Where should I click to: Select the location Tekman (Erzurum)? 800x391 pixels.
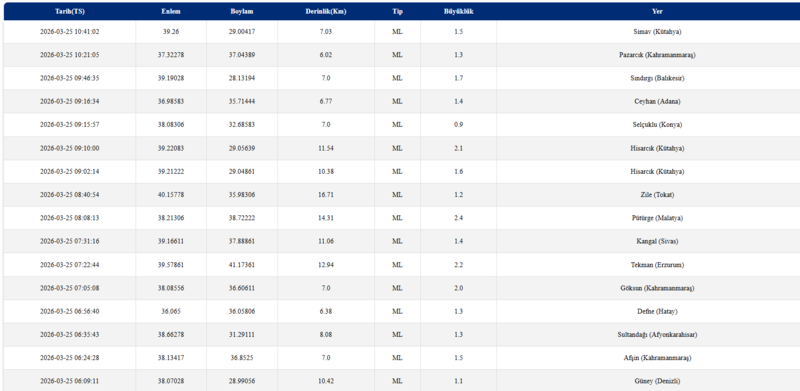click(657, 265)
